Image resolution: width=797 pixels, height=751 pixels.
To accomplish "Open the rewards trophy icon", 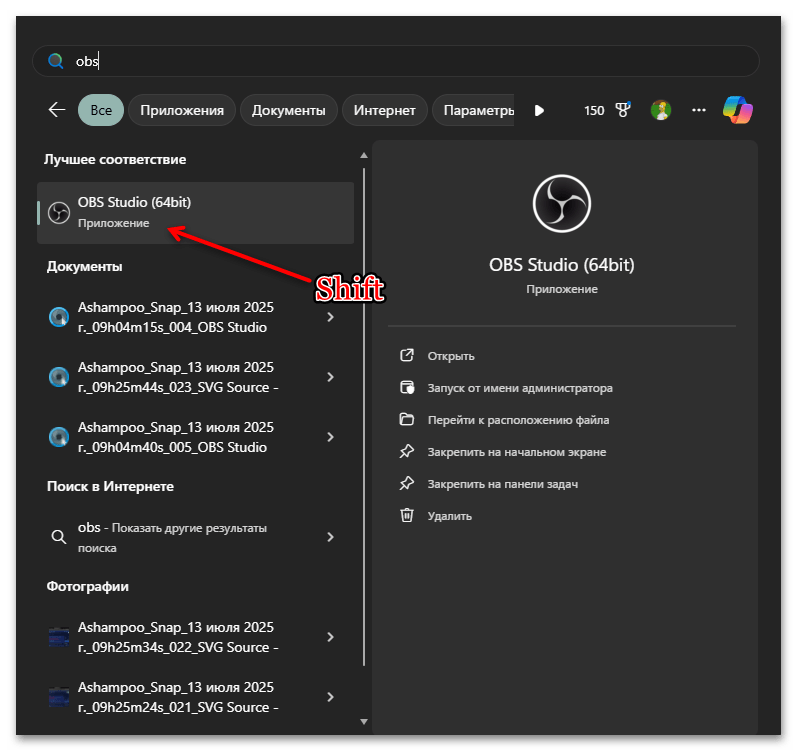I will tap(623, 110).
